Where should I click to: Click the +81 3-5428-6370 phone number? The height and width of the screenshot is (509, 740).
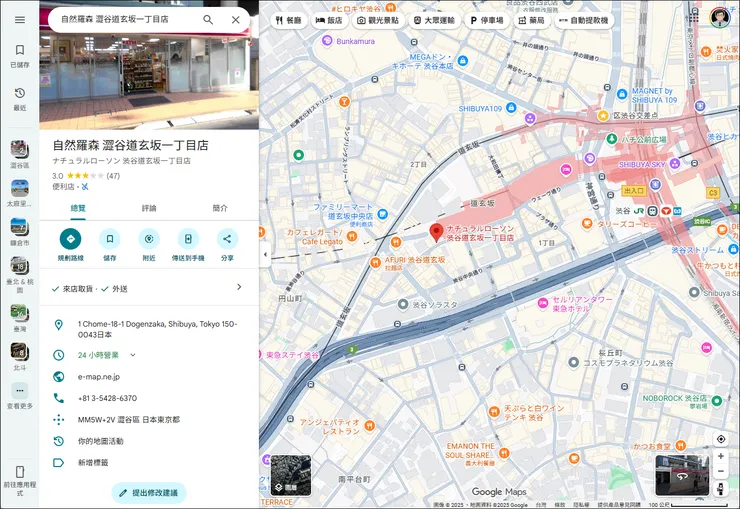click(x=108, y=398)
